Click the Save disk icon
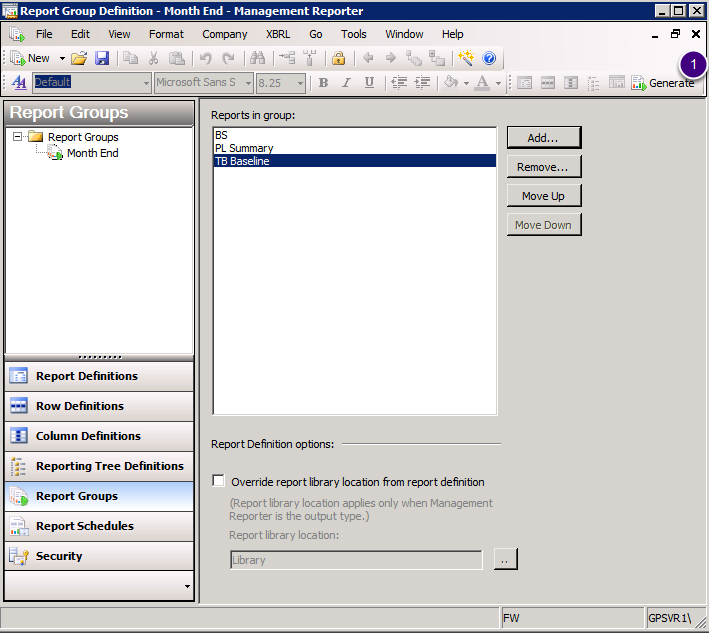 click(102, 58)
